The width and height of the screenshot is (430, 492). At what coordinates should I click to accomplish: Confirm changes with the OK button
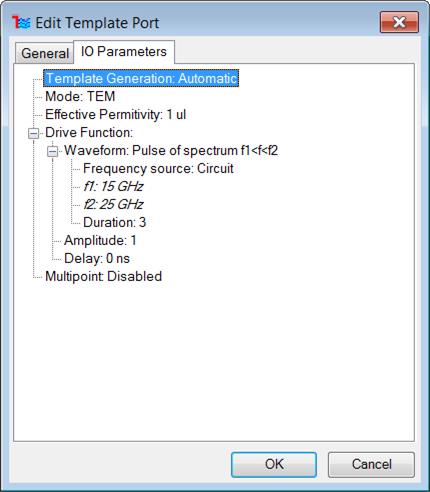click(274, 464)
